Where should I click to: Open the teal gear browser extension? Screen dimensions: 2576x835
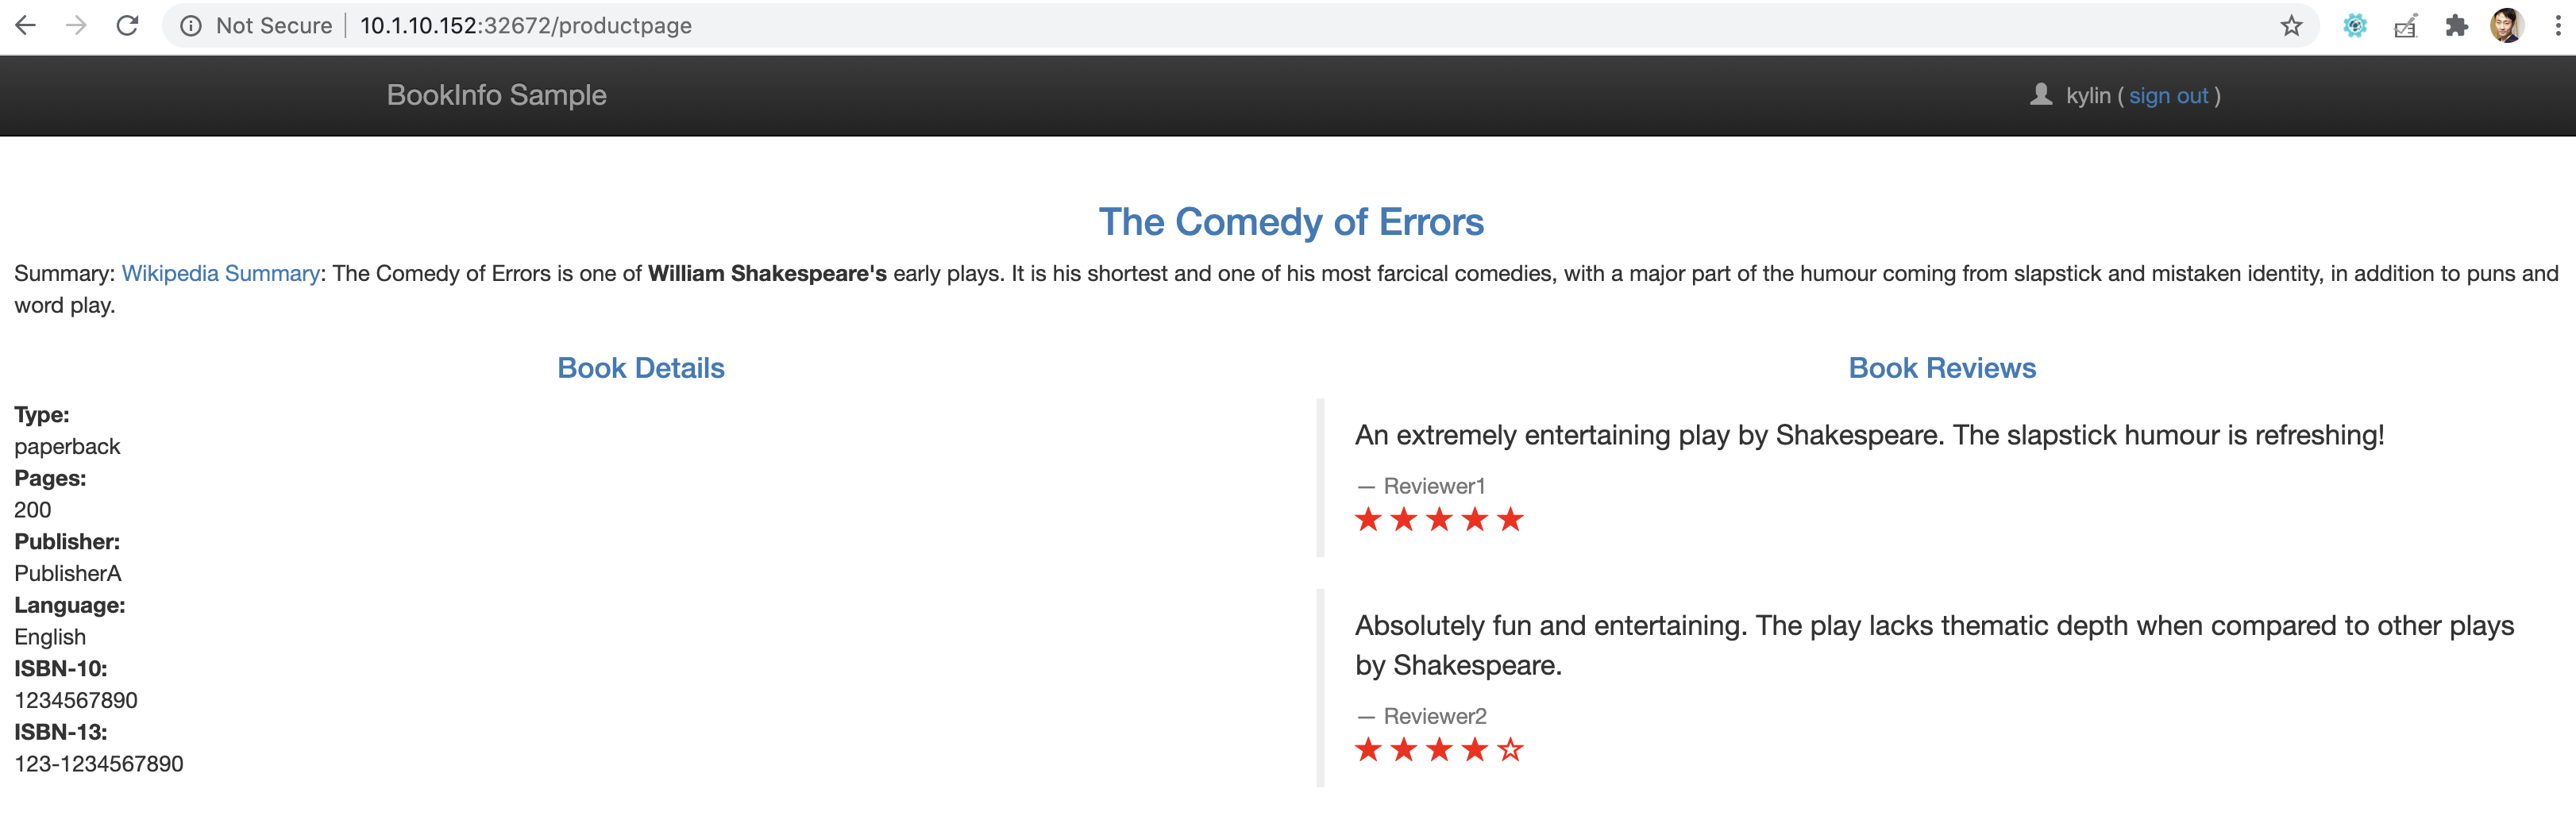click(x=2354, y=26)
